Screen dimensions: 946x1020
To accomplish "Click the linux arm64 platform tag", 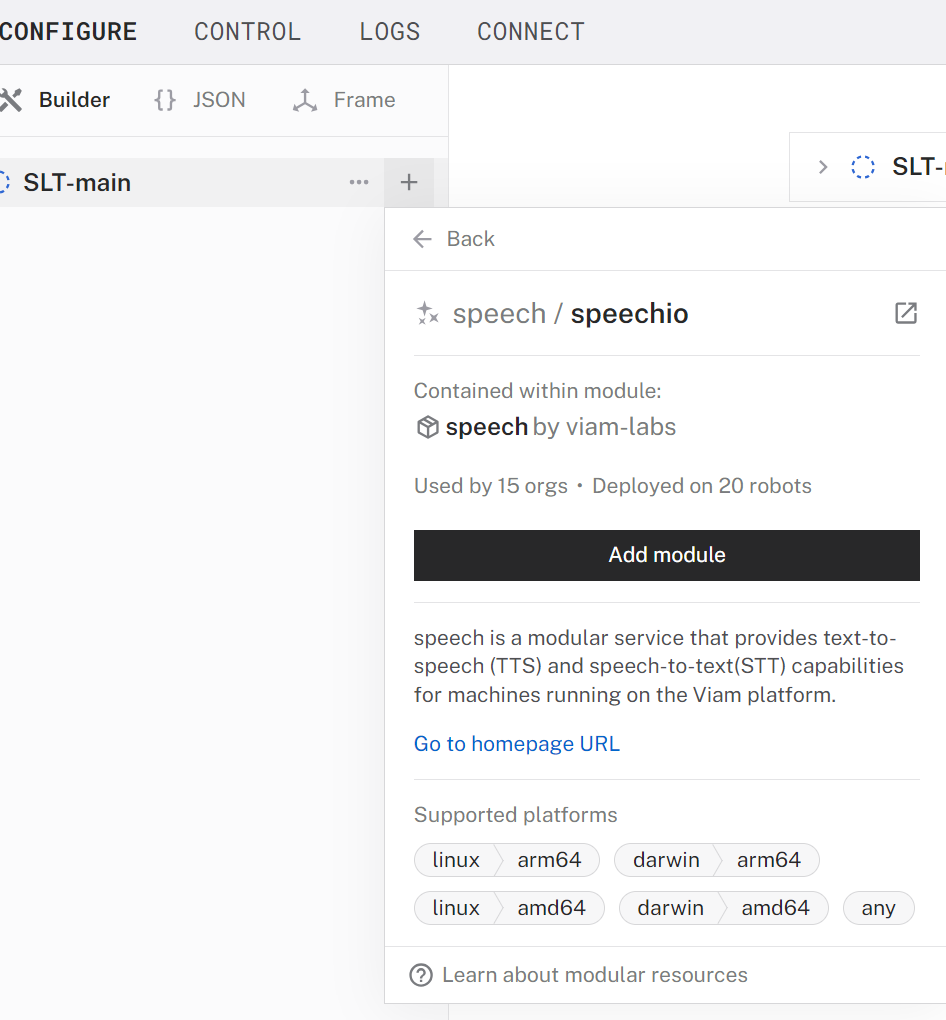I will point(506,860).
